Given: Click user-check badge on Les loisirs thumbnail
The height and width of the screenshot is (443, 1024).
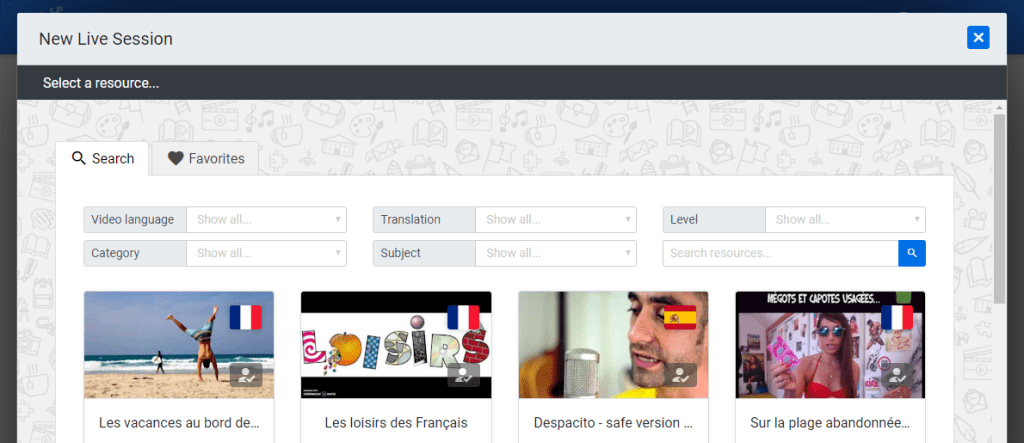Looking at the screenshot, I should (464, 375).
